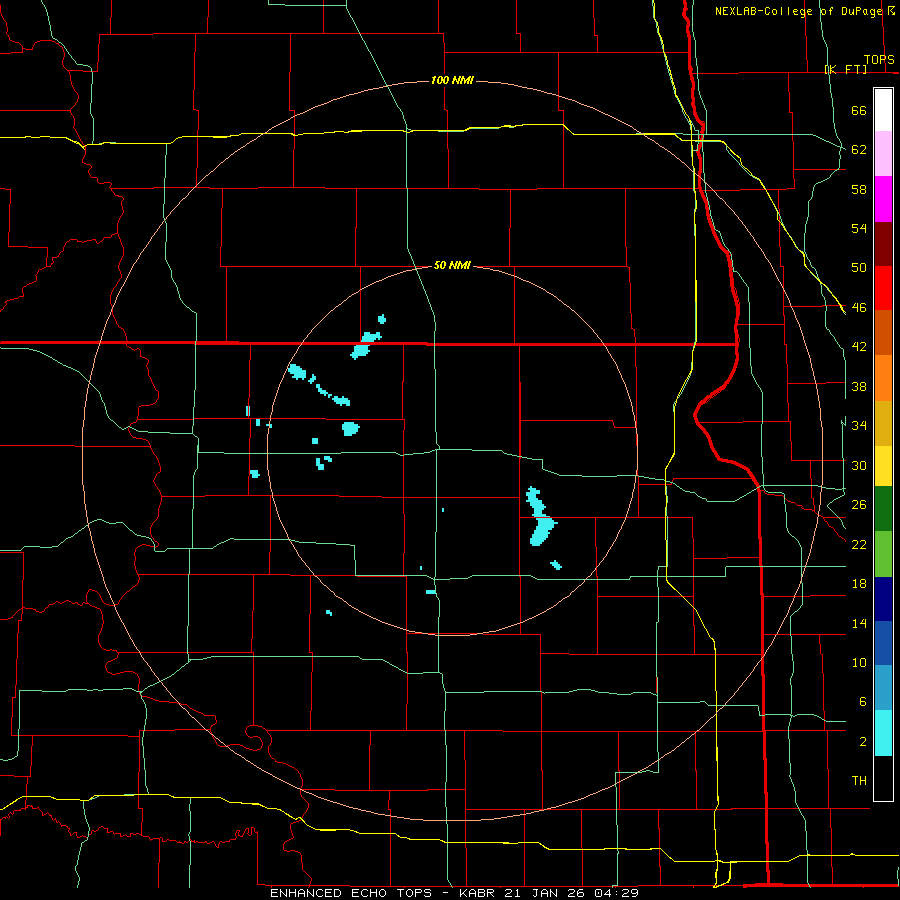Click the TH legend label text
Image resolution: width=900 pixels, height=900 pixels.
coord(859,781)
